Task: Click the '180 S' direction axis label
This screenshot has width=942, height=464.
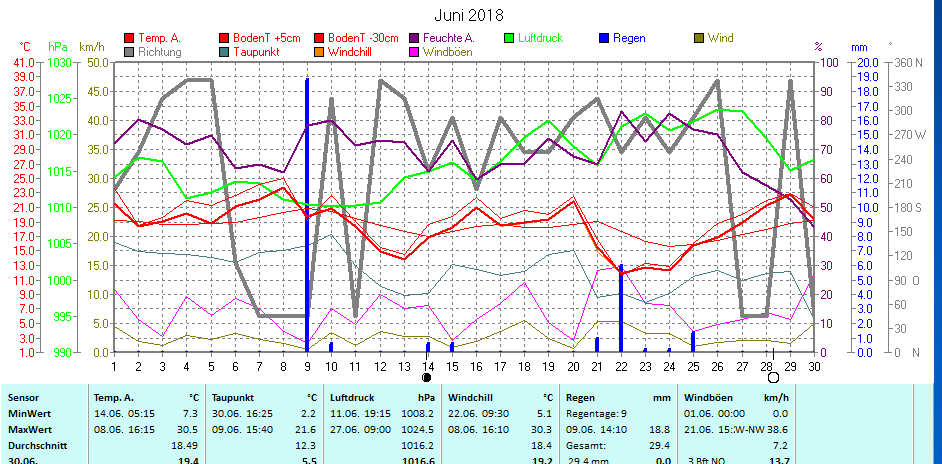Action: (x=908, y=207)
